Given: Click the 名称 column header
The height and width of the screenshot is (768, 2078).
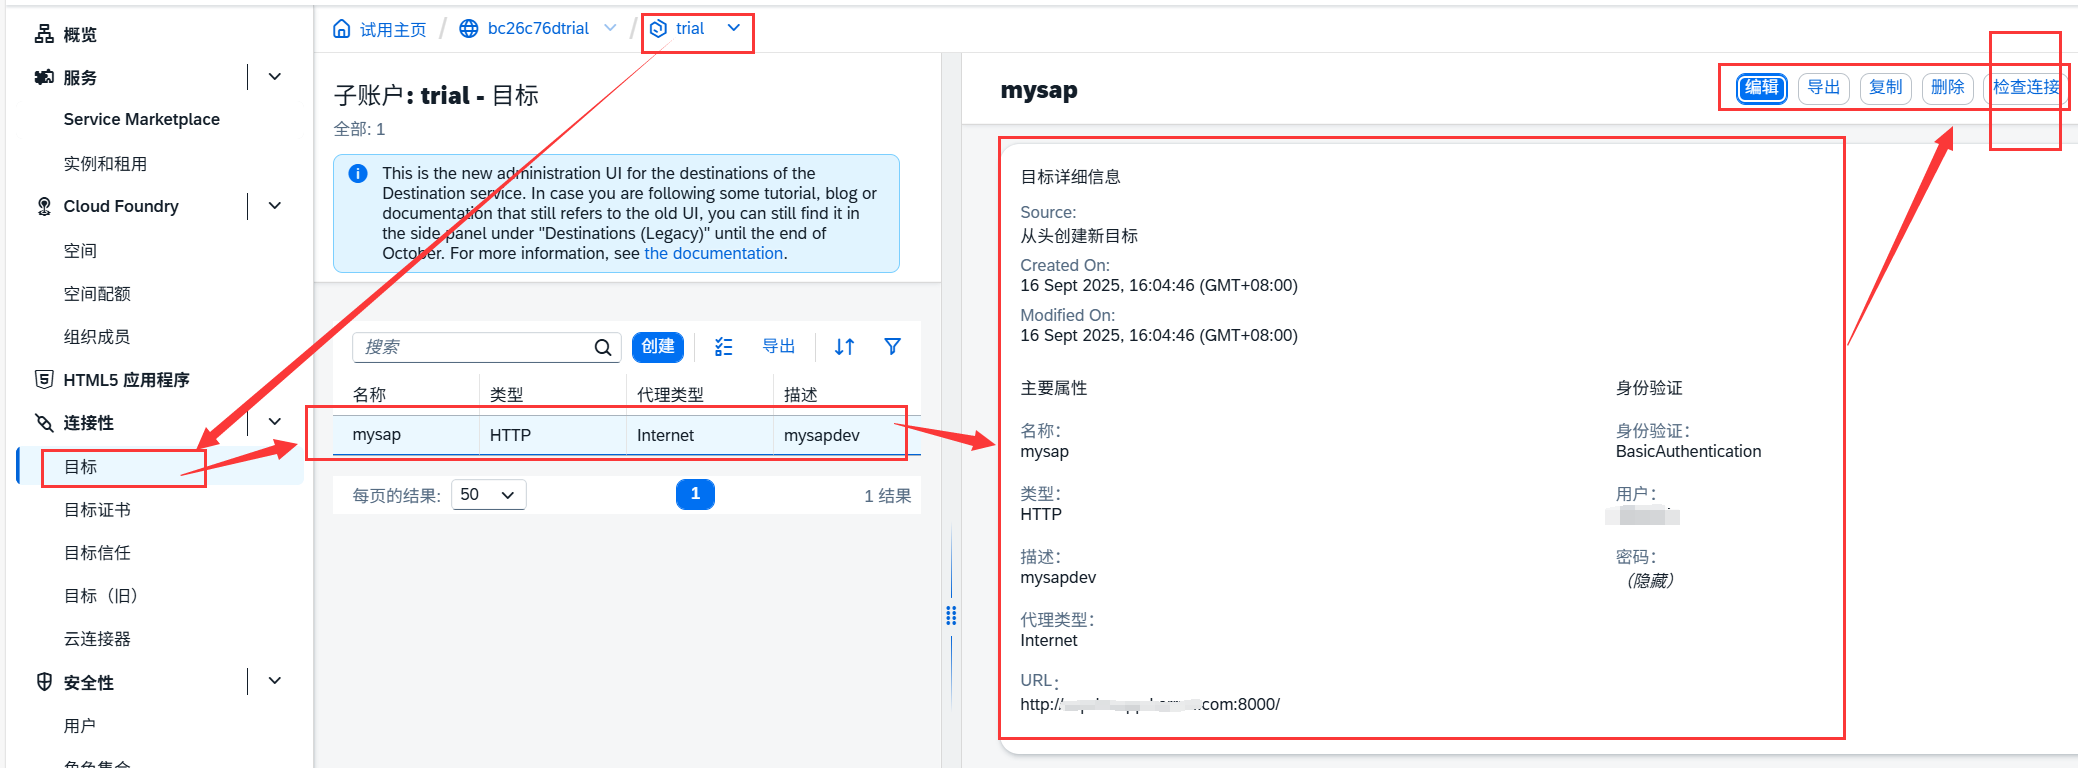Looking at the screenshot, I should [369, 394].
